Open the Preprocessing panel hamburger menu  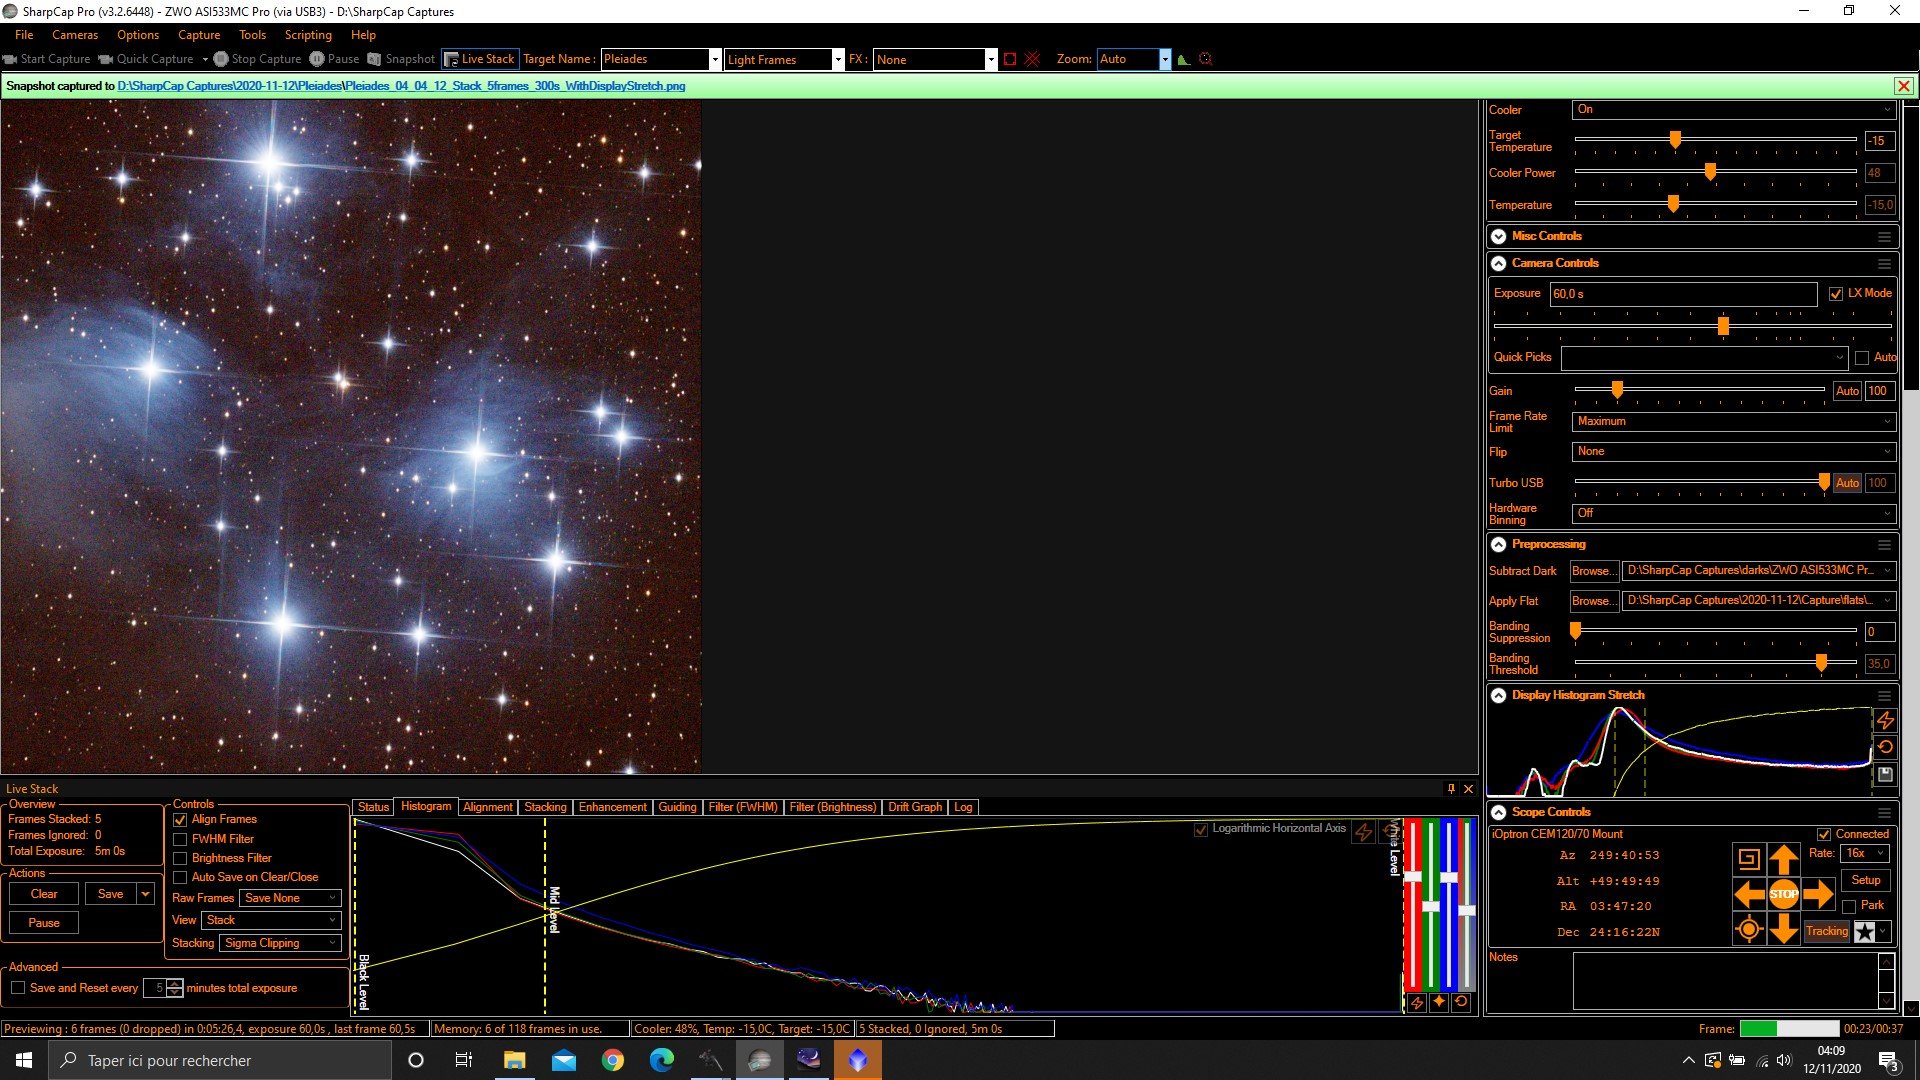tap(1884, 545)
